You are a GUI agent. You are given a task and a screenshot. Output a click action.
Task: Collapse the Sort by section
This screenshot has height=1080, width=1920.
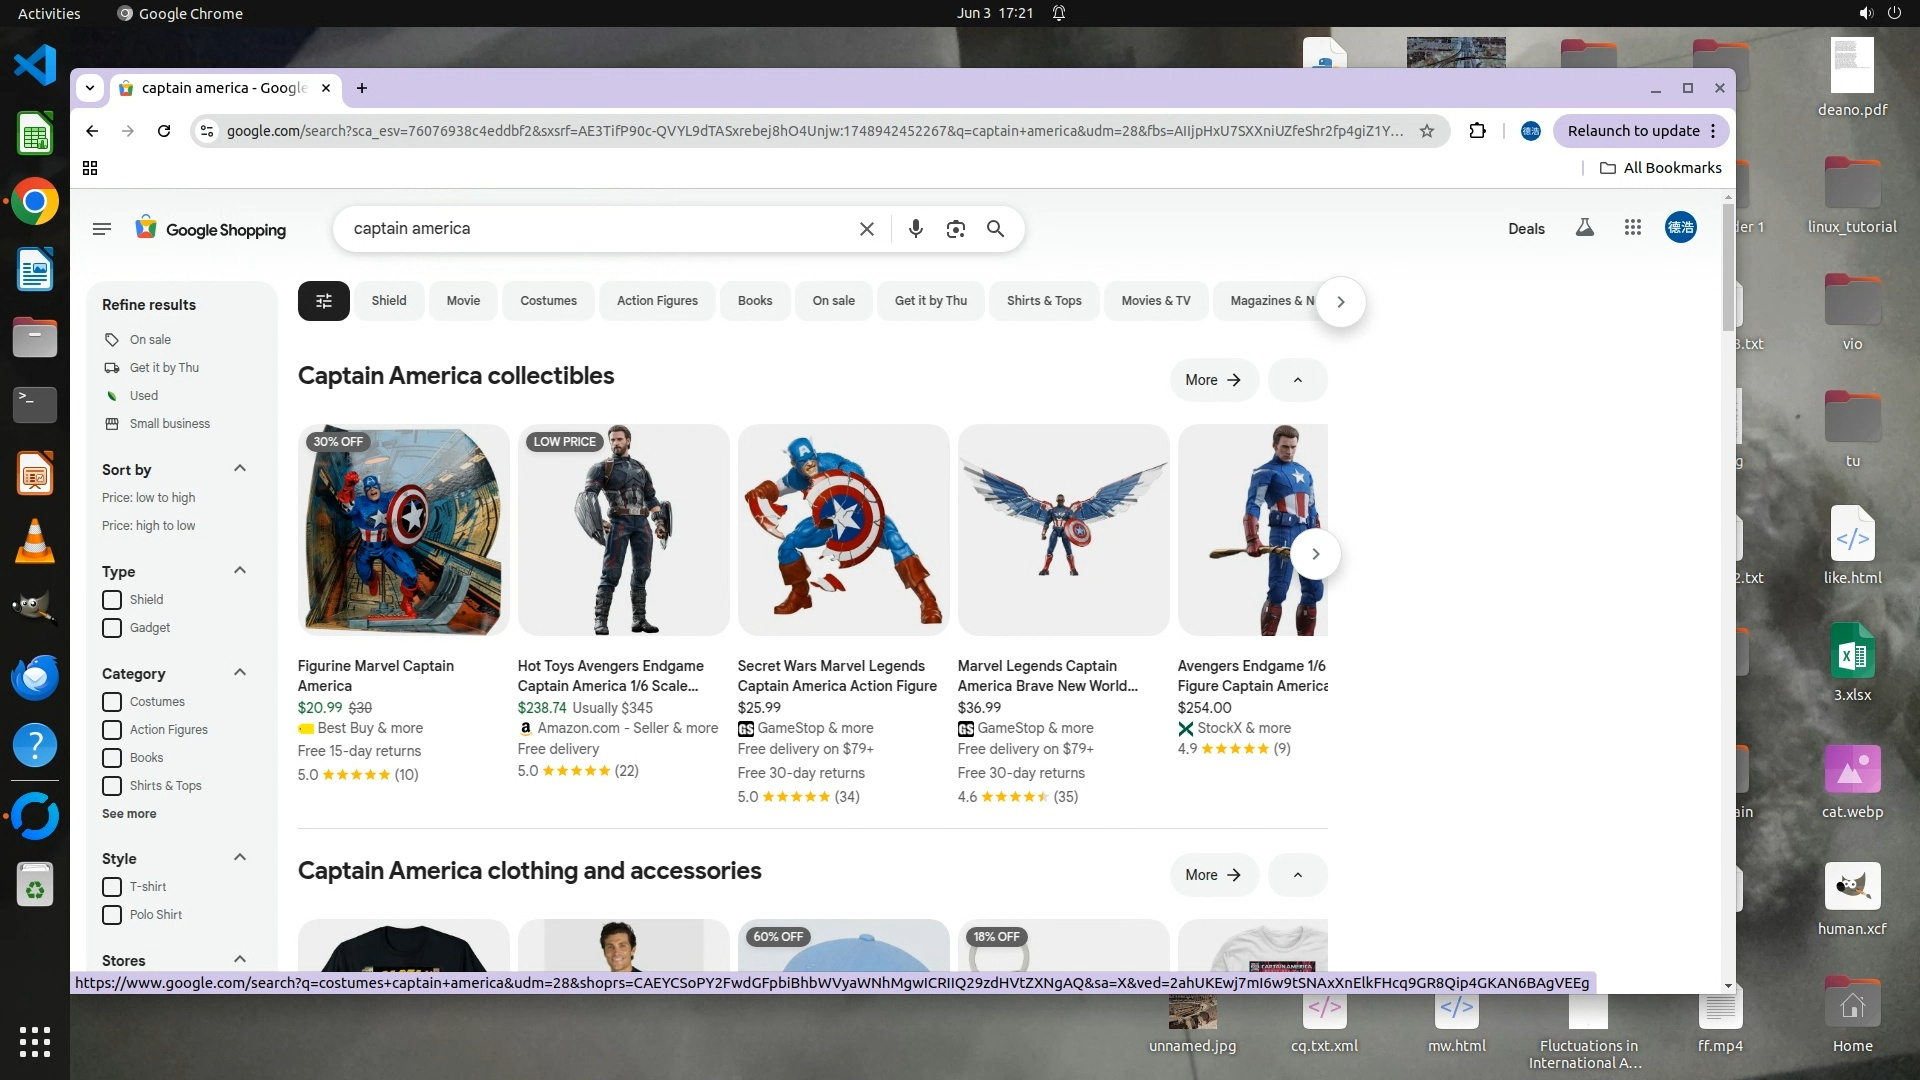(x=239, y=469)
